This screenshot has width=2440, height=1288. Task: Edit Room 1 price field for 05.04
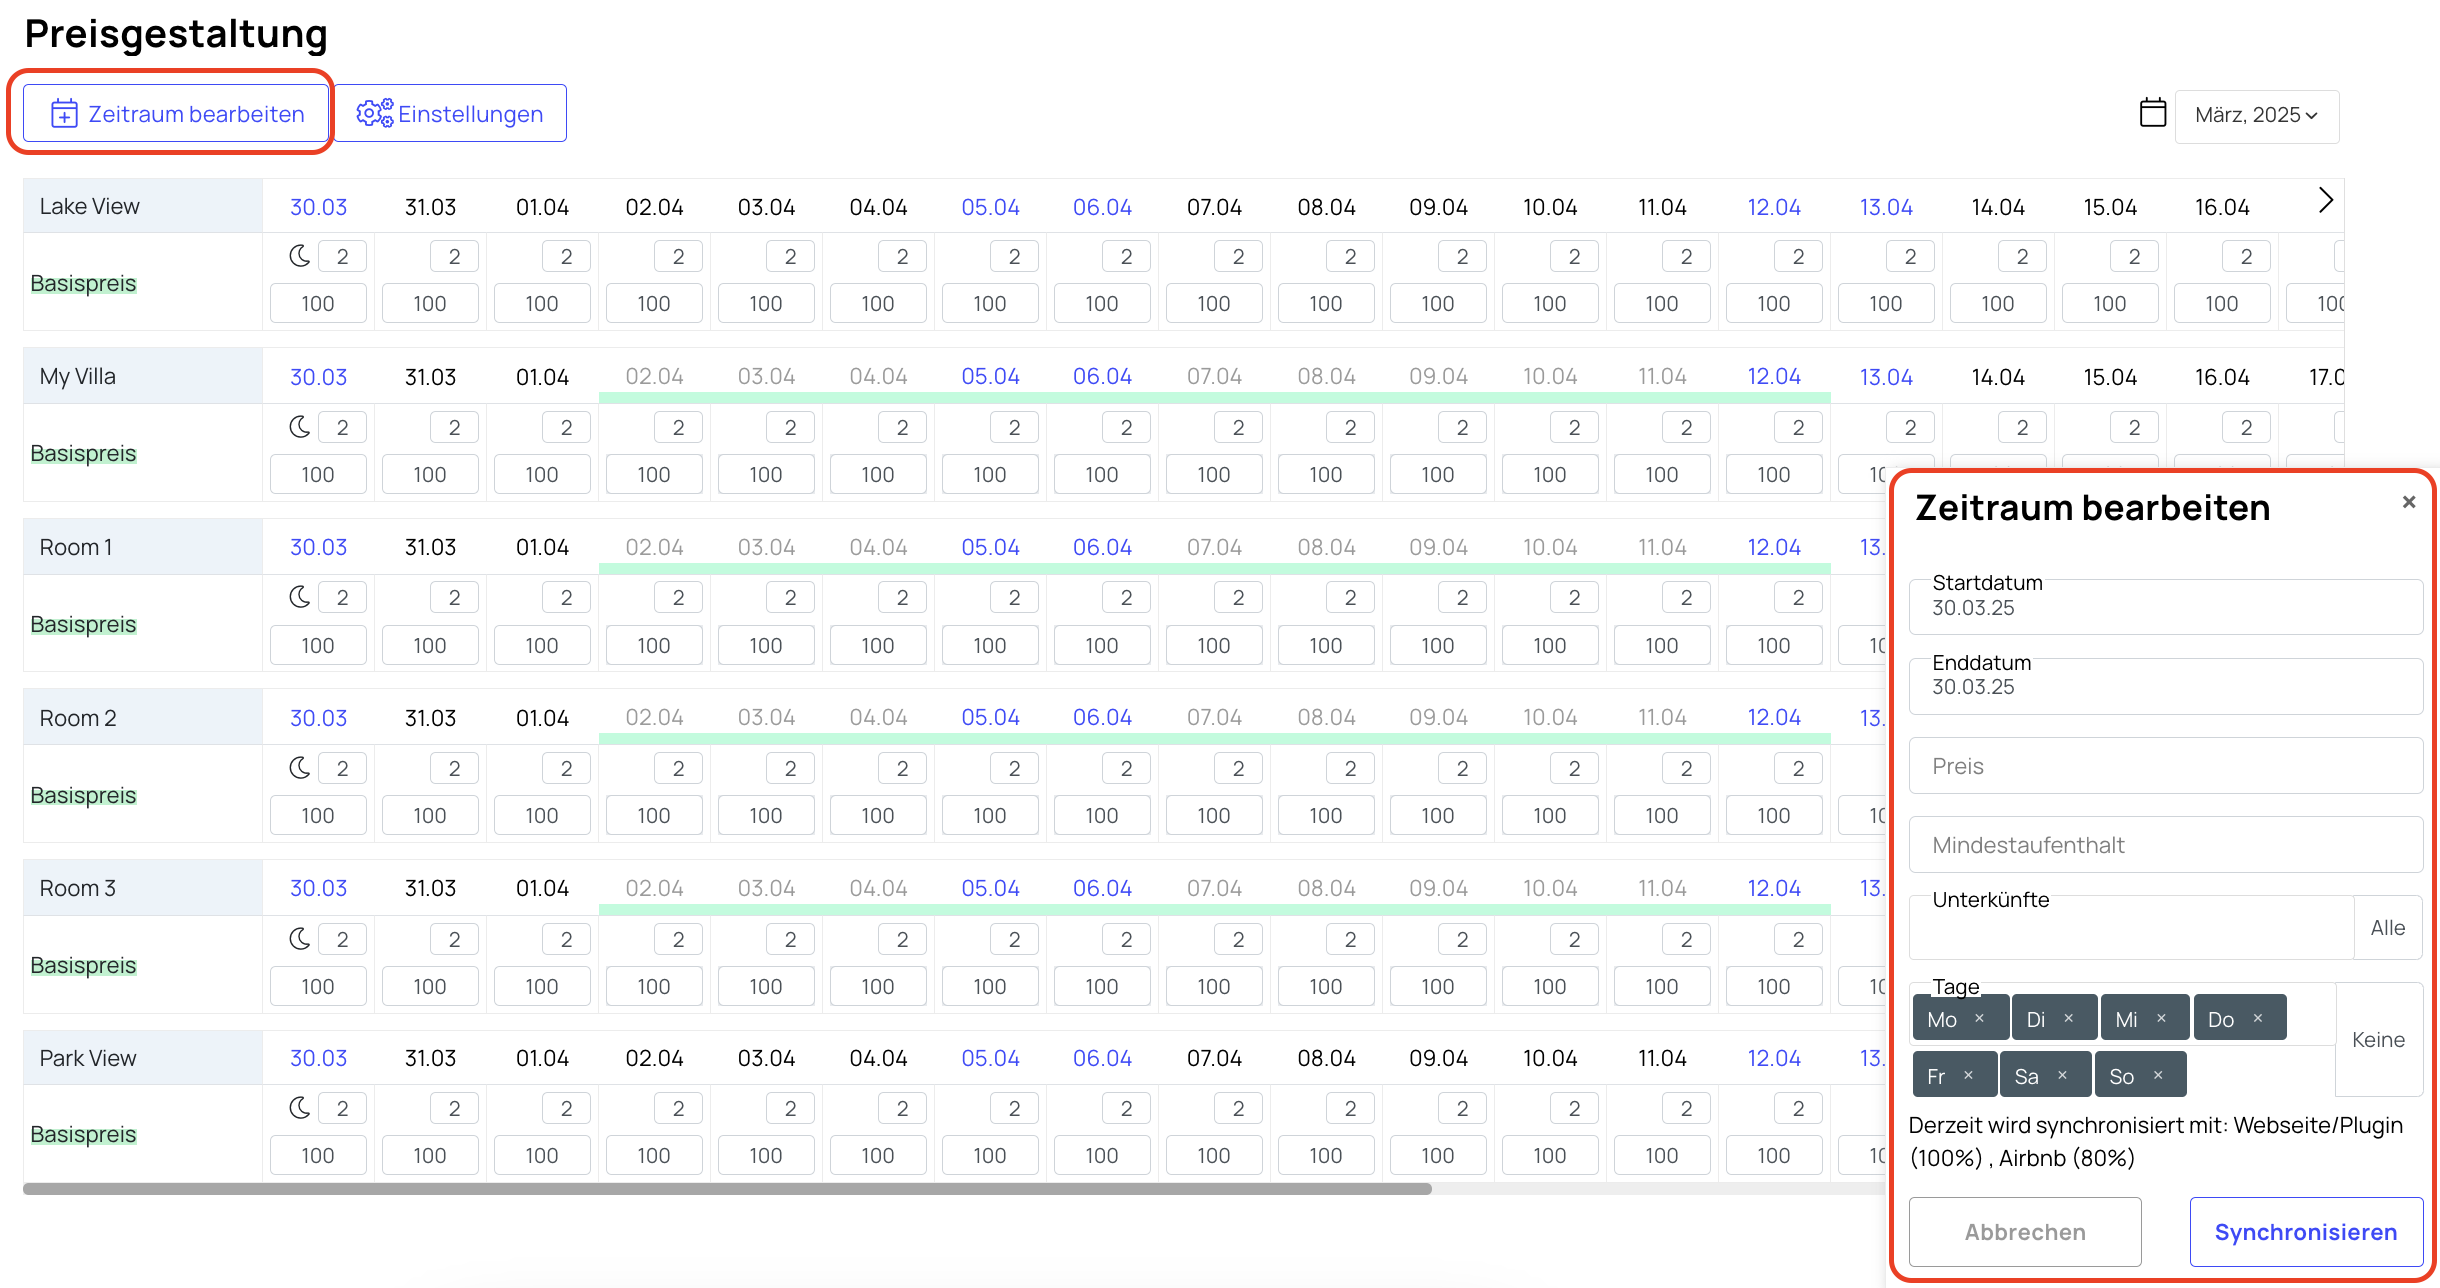pyautogui.click(x=990, y=646)
